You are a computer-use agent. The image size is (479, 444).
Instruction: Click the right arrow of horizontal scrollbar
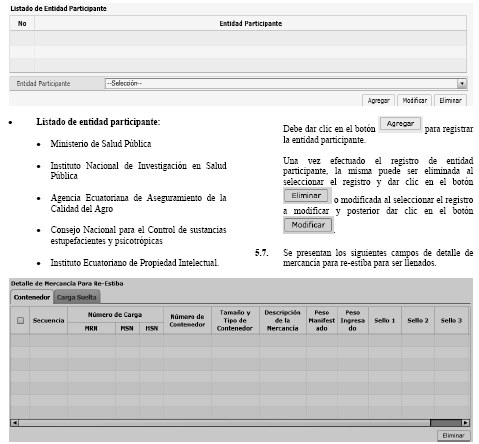point(466,423)
